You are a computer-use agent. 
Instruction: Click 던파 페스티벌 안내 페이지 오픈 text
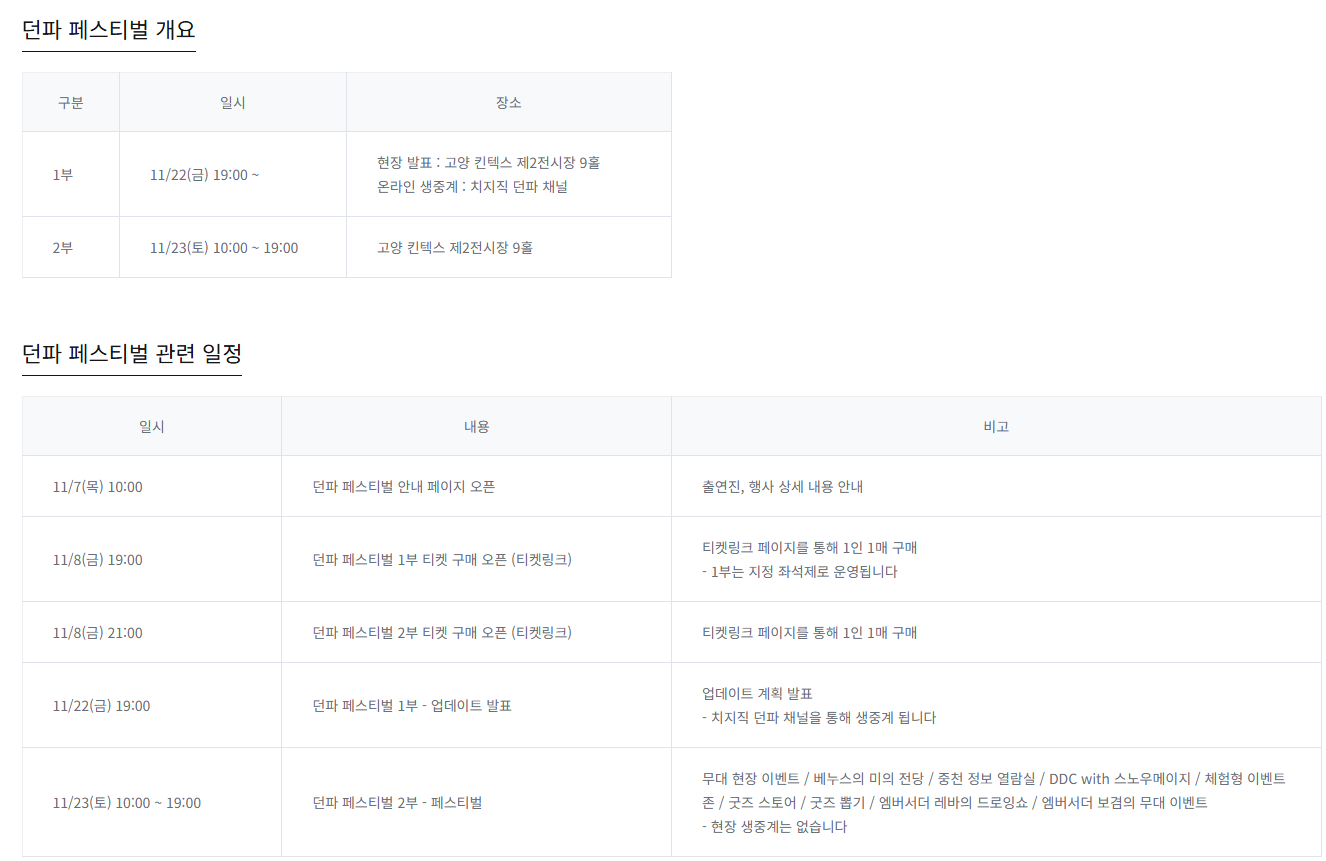pyautogui.click(x=404, y=487)
